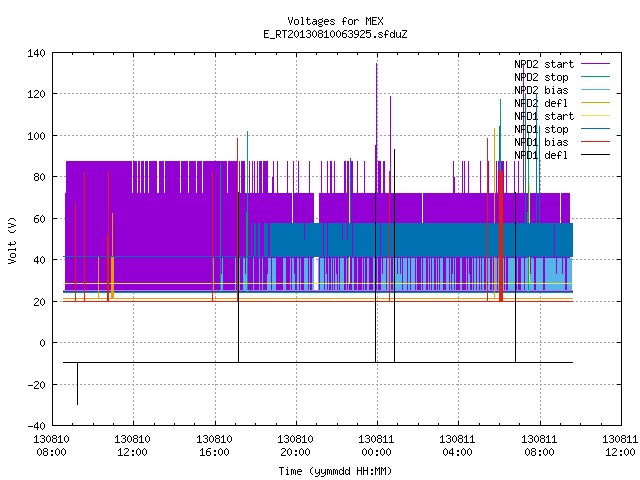Click the filename E_RT20130810063925.sfduZ subtitle
640x480 pixels.
point(335,34)
